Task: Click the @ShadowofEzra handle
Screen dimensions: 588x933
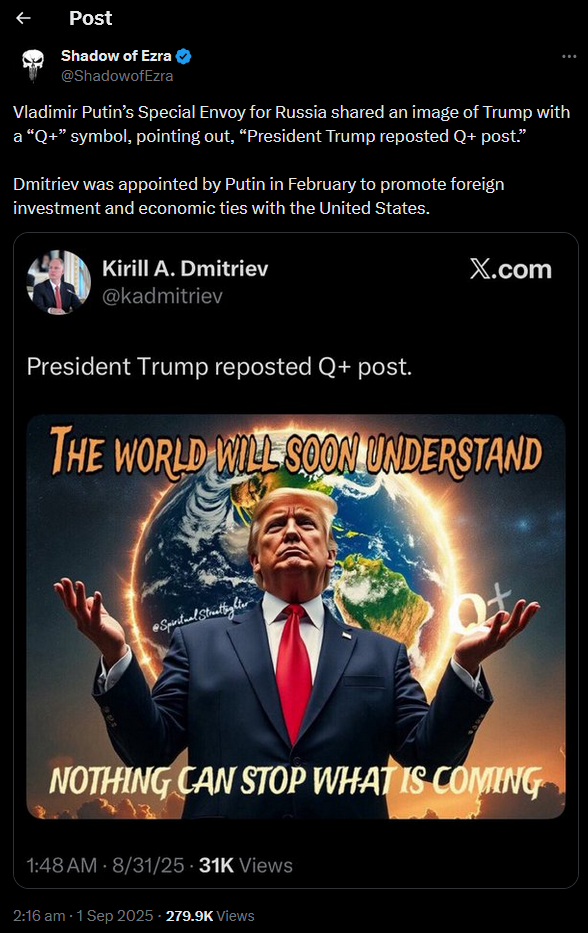Action: point(117,76)
